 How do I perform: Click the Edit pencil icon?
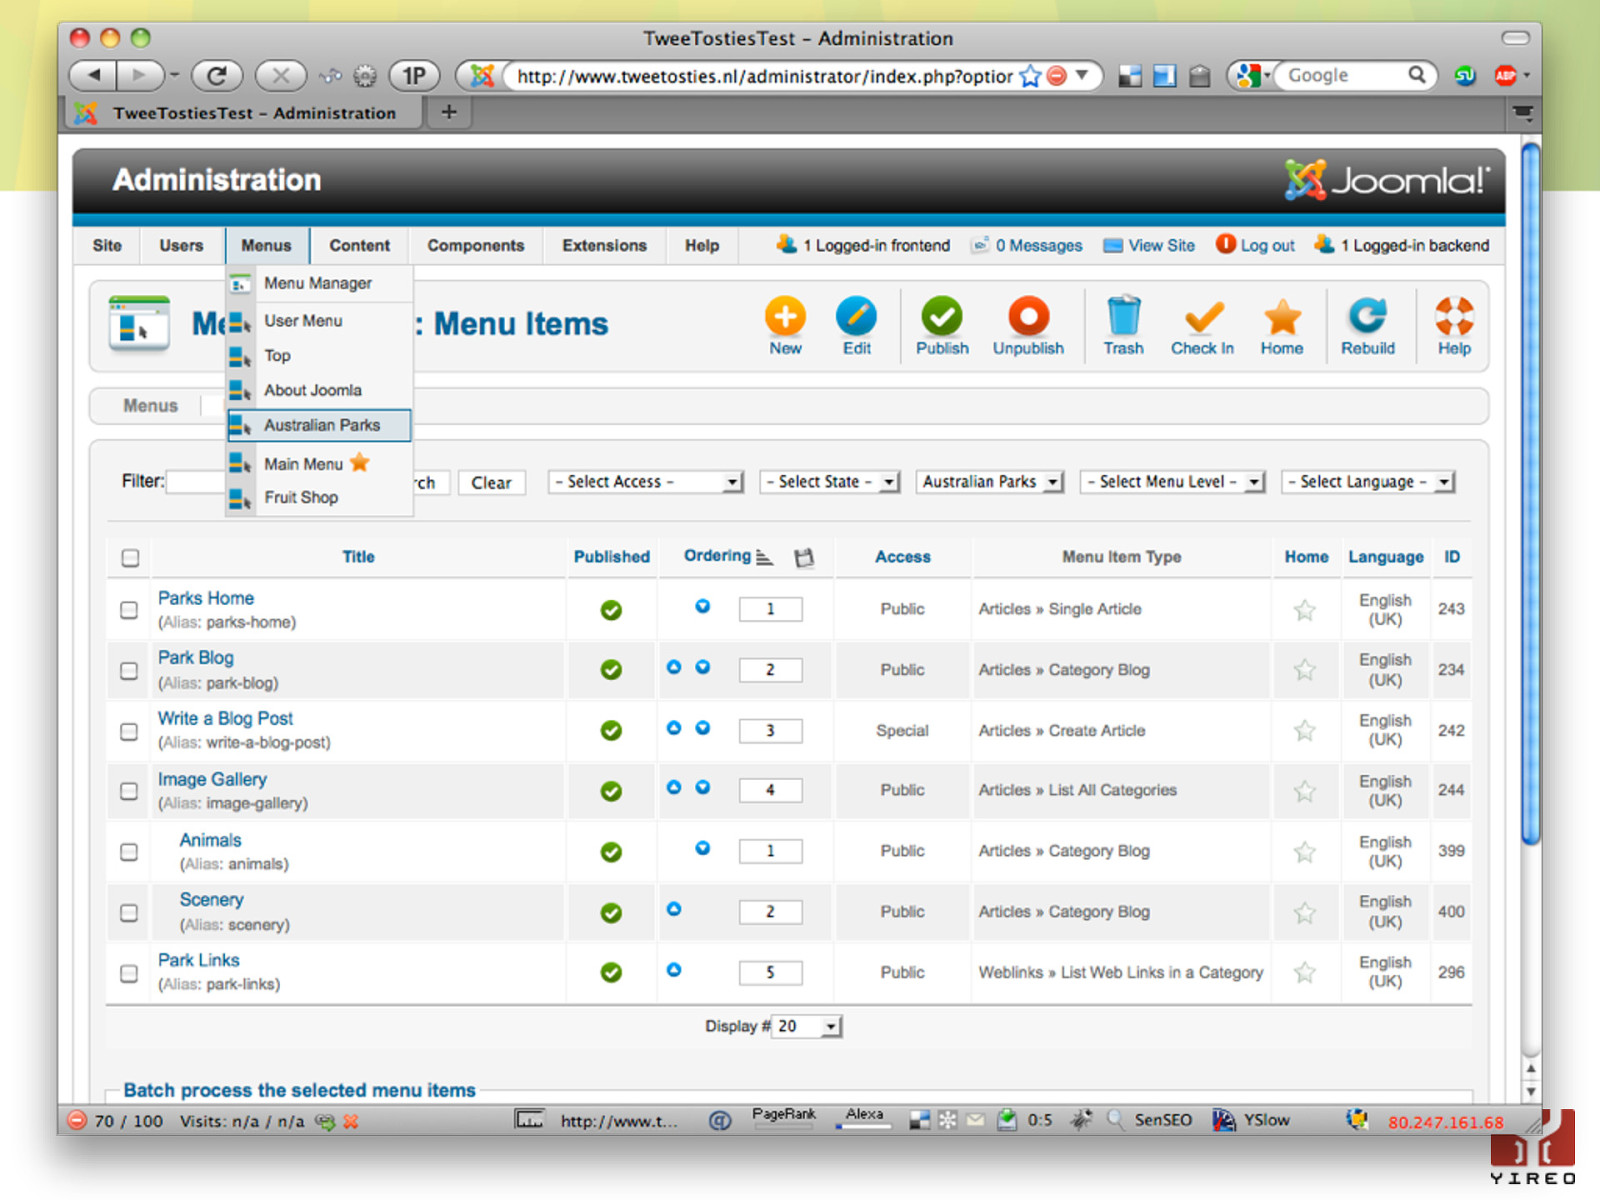tap(856, 317)
